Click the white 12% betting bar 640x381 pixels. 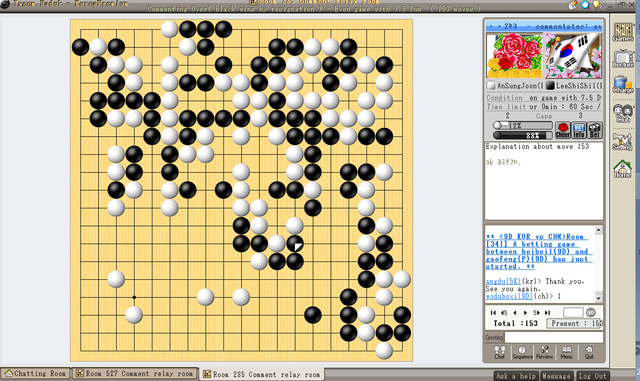(522, 125)
